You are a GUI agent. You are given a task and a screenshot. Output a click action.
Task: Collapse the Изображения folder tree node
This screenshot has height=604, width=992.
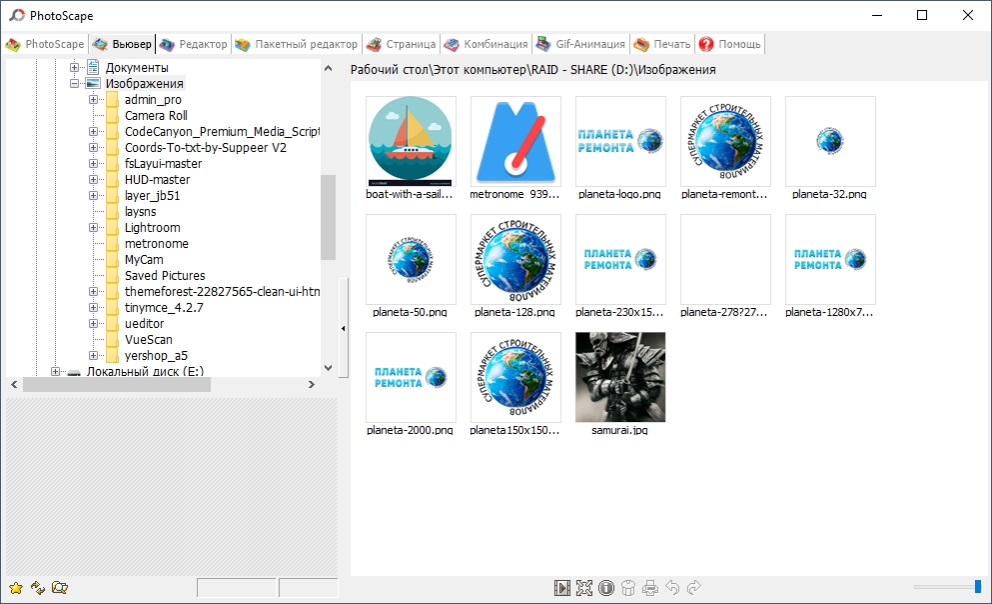point(75,84)
